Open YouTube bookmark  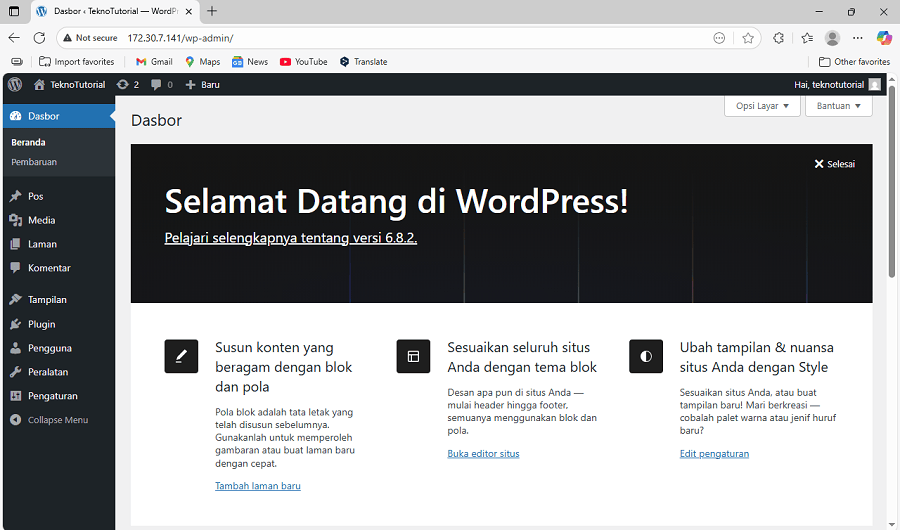pyautogui.click(x=303, y=61)
